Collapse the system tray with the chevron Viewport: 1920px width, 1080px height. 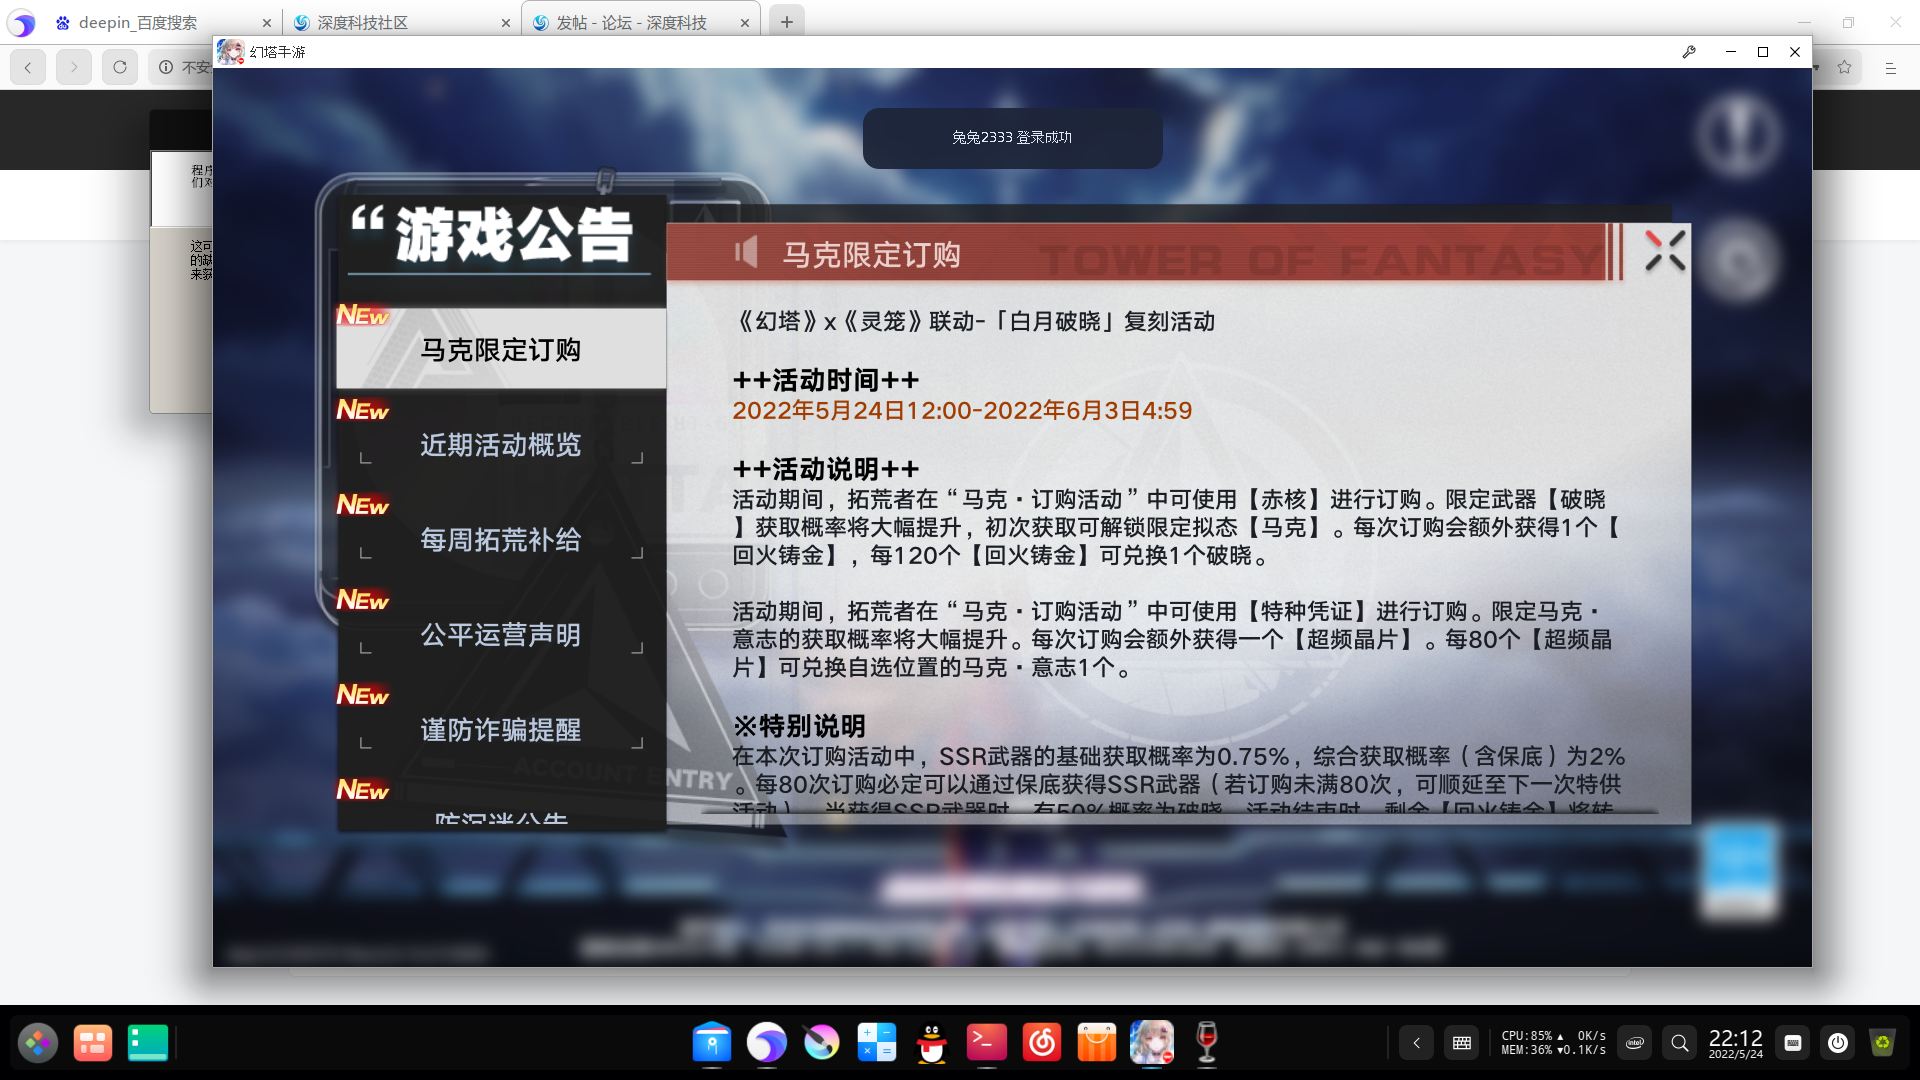coord(1417,1043)
